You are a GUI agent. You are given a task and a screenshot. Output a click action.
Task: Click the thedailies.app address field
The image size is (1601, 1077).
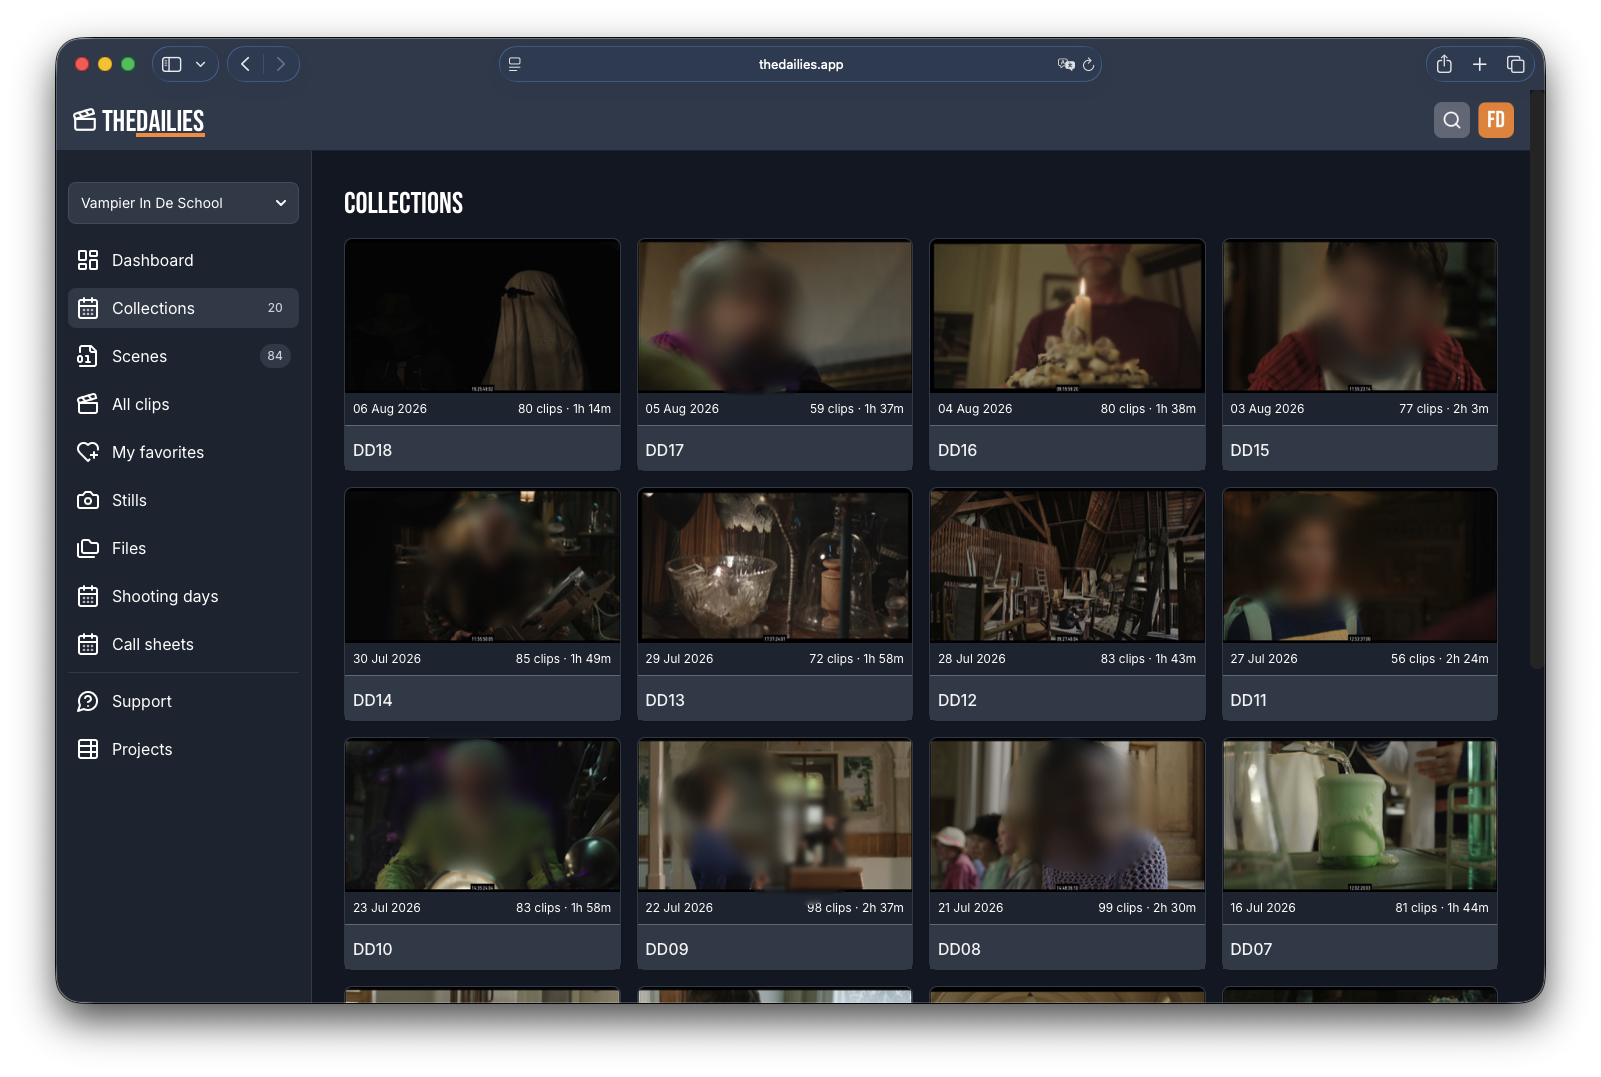point(800,64)
